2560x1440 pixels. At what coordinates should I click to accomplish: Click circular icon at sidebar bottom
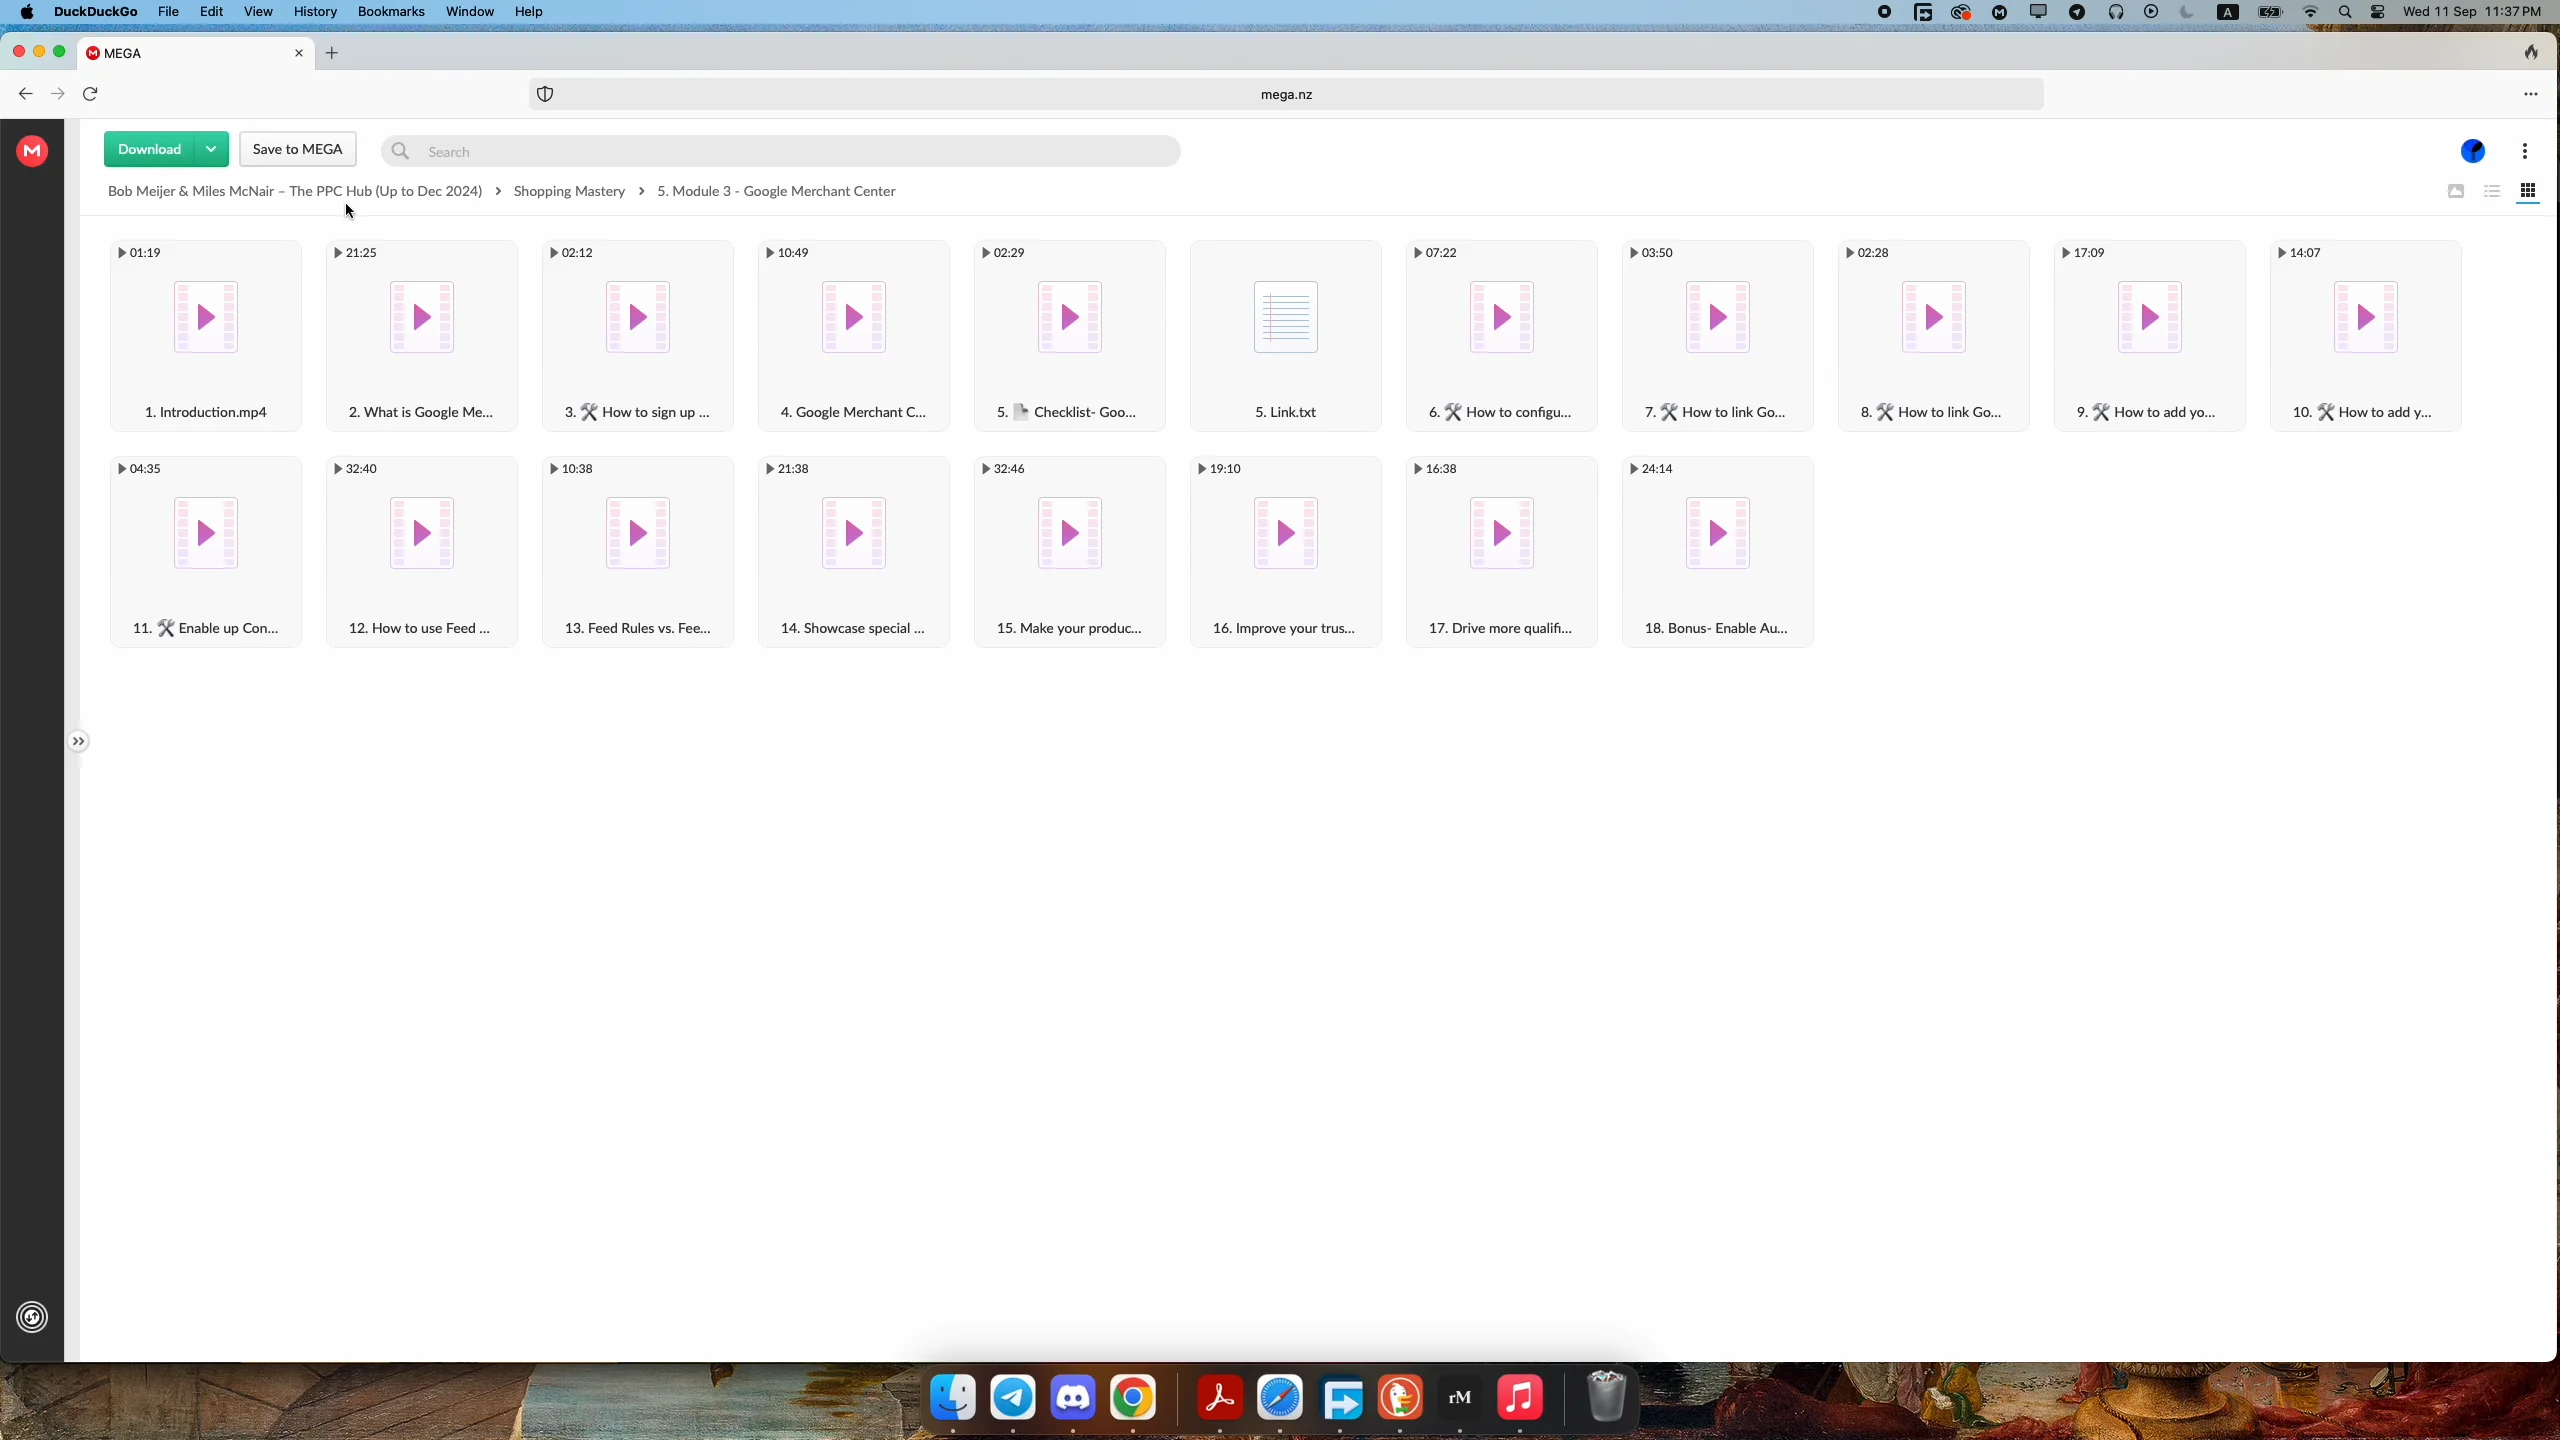32,1317
